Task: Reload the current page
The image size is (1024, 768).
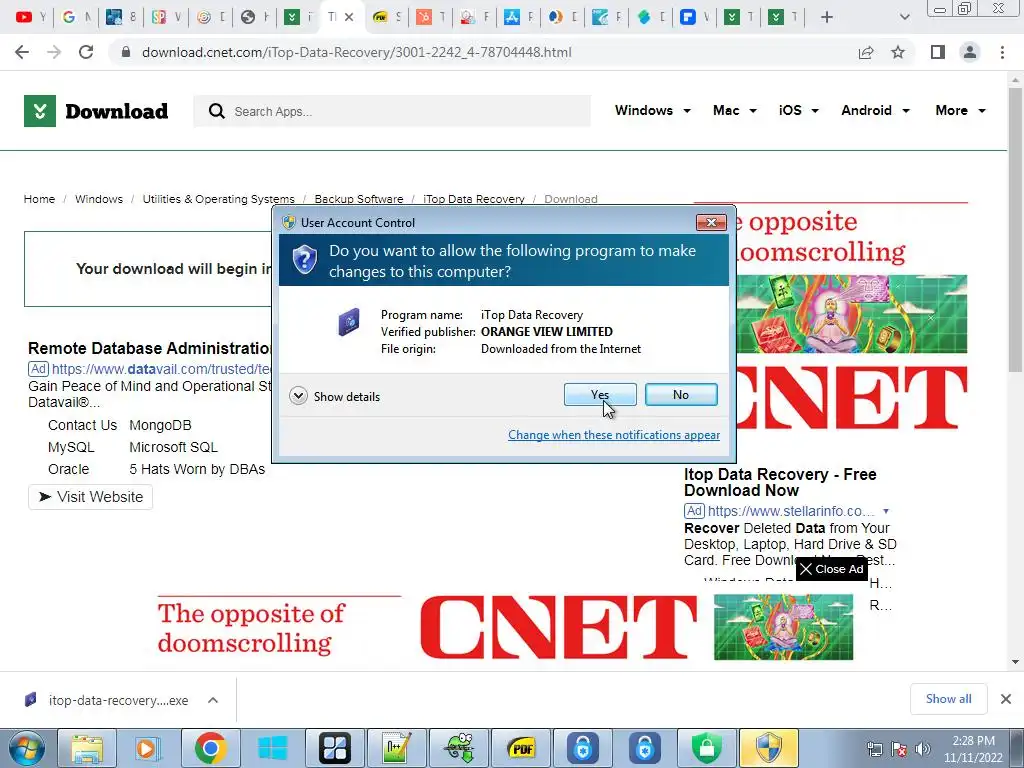Action: point(86,52)
